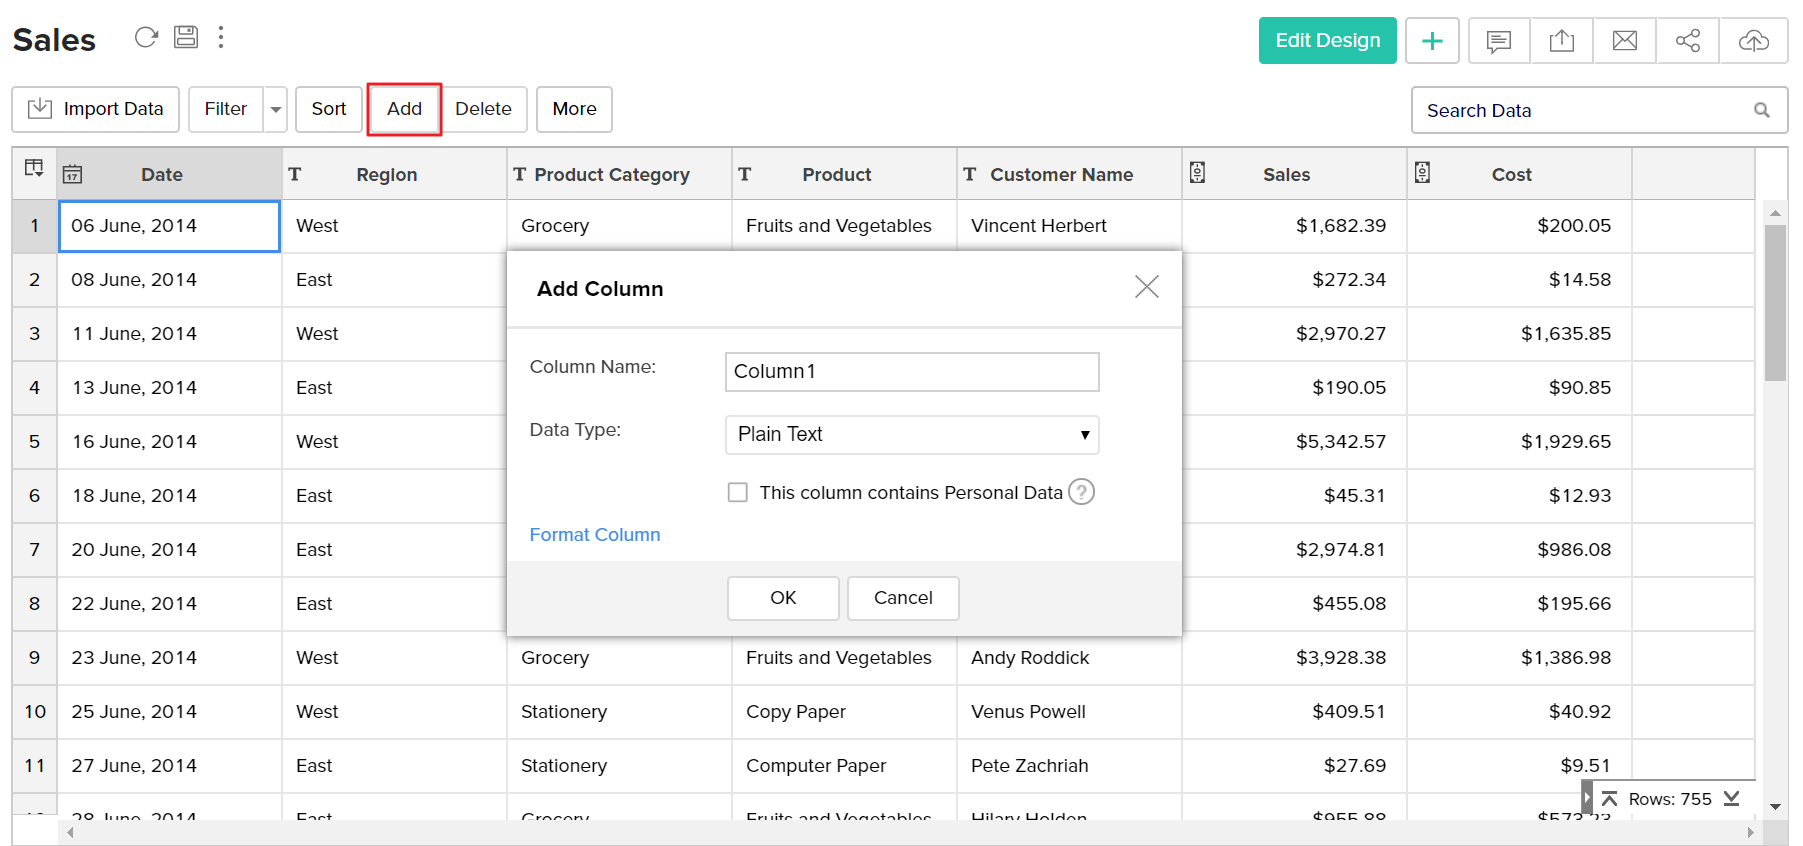Open the comments icon

tap(1498, 41)
